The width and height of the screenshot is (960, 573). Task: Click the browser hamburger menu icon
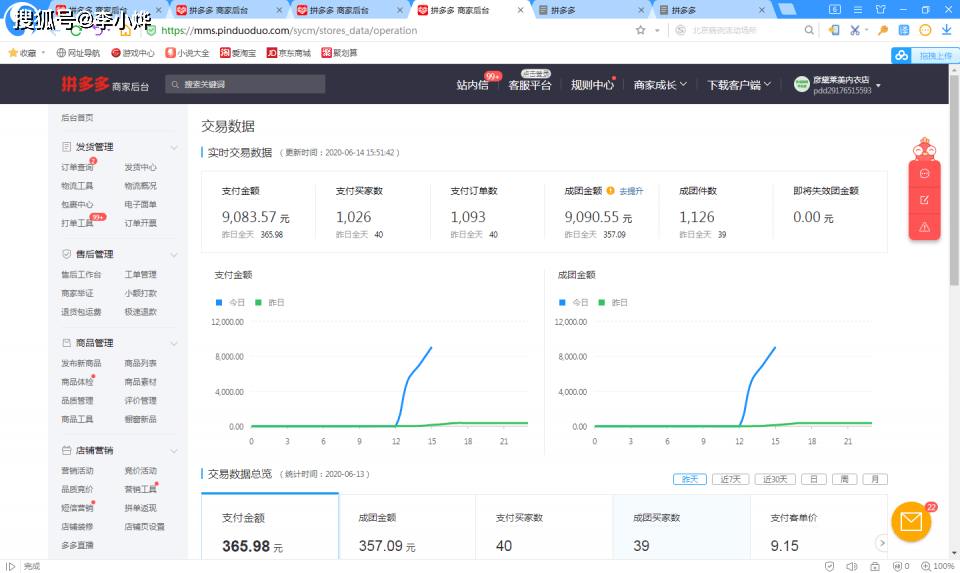click(858, 10)
